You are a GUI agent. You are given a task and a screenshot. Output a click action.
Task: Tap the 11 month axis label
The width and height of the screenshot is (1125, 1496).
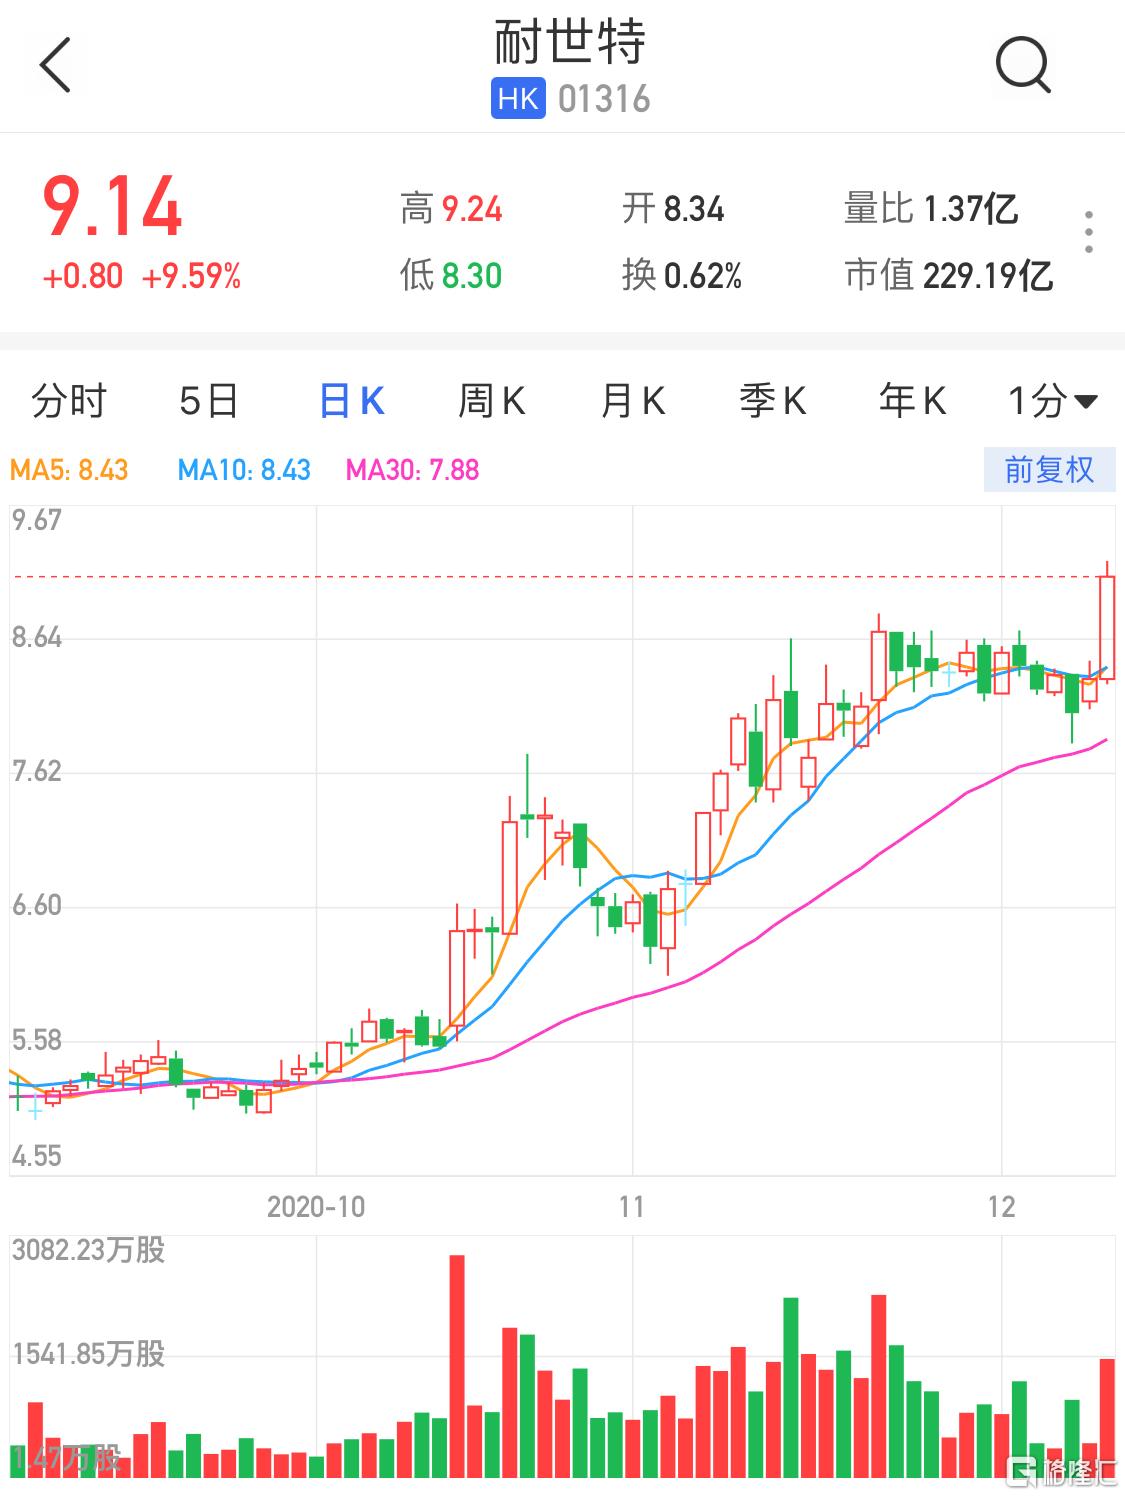pyautogui.click(x=631, y=1207)
